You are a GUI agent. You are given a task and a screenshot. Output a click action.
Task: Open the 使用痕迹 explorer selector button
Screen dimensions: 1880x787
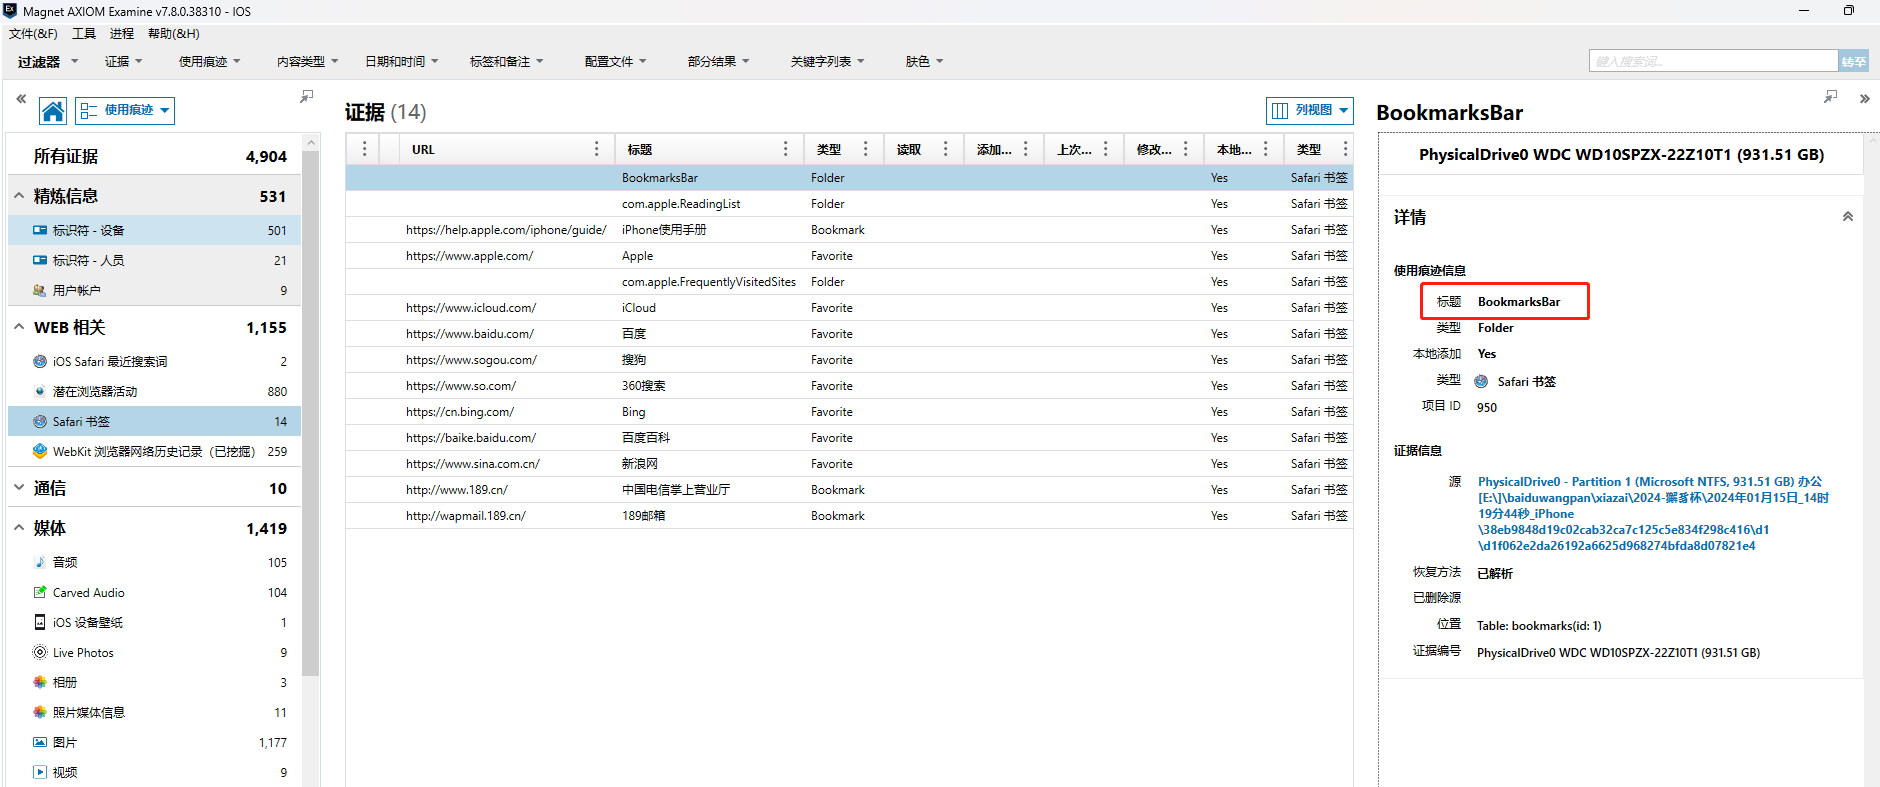pos(125,110)
